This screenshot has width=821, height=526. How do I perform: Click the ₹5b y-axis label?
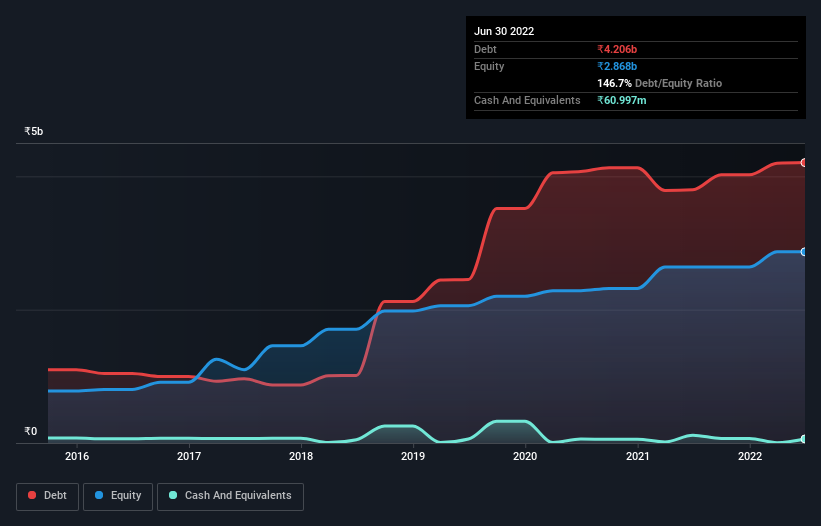coord(34,131)
